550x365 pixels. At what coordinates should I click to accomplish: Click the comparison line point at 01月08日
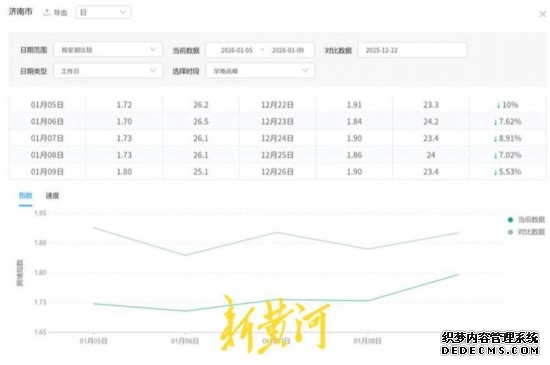coord(368,249)
